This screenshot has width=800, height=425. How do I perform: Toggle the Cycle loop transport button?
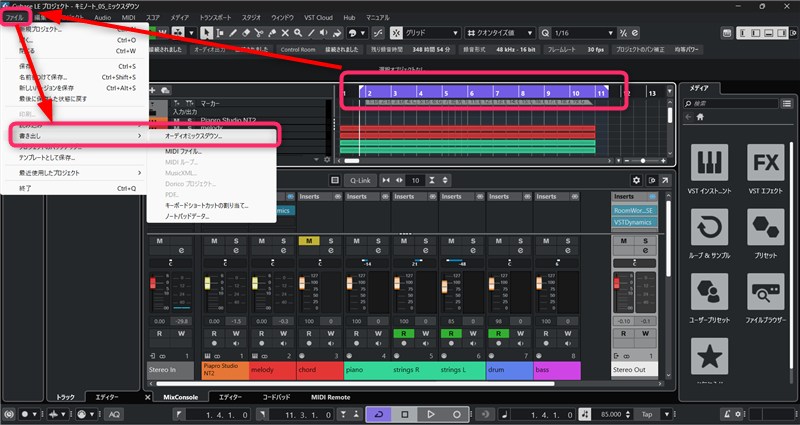[x=379, y=414]
